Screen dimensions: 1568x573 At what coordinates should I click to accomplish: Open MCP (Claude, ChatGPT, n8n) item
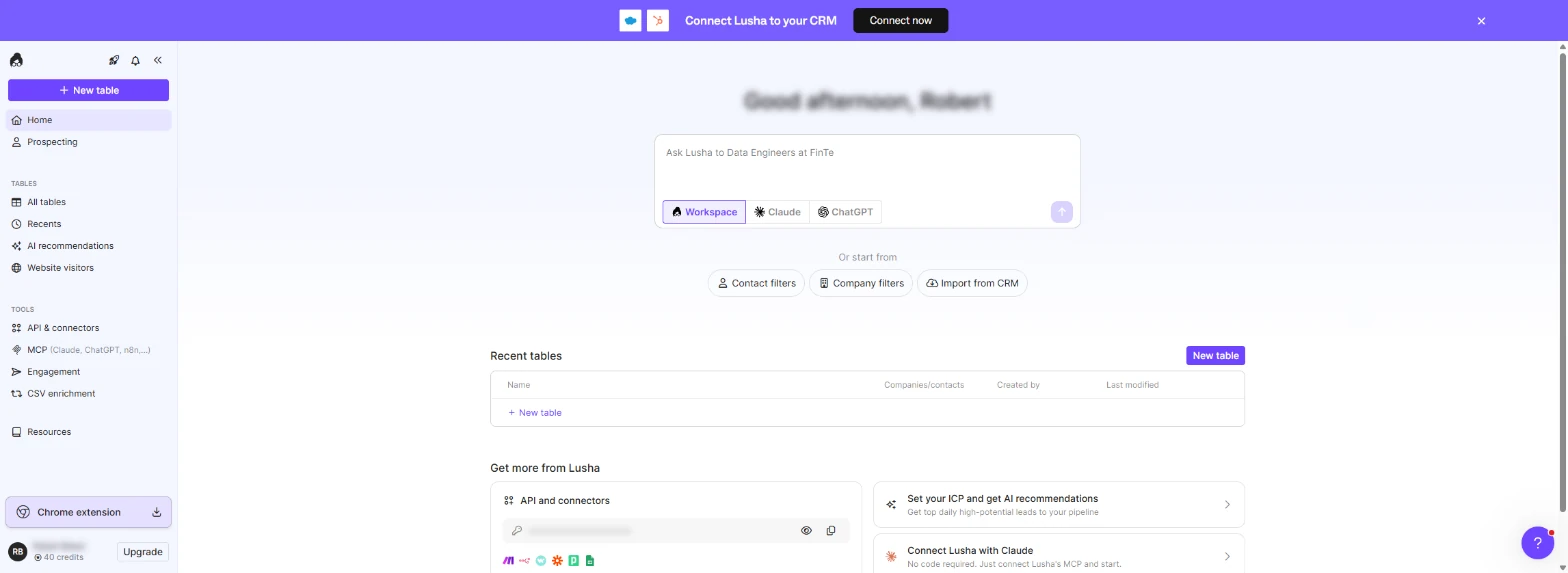click(88, 350)
